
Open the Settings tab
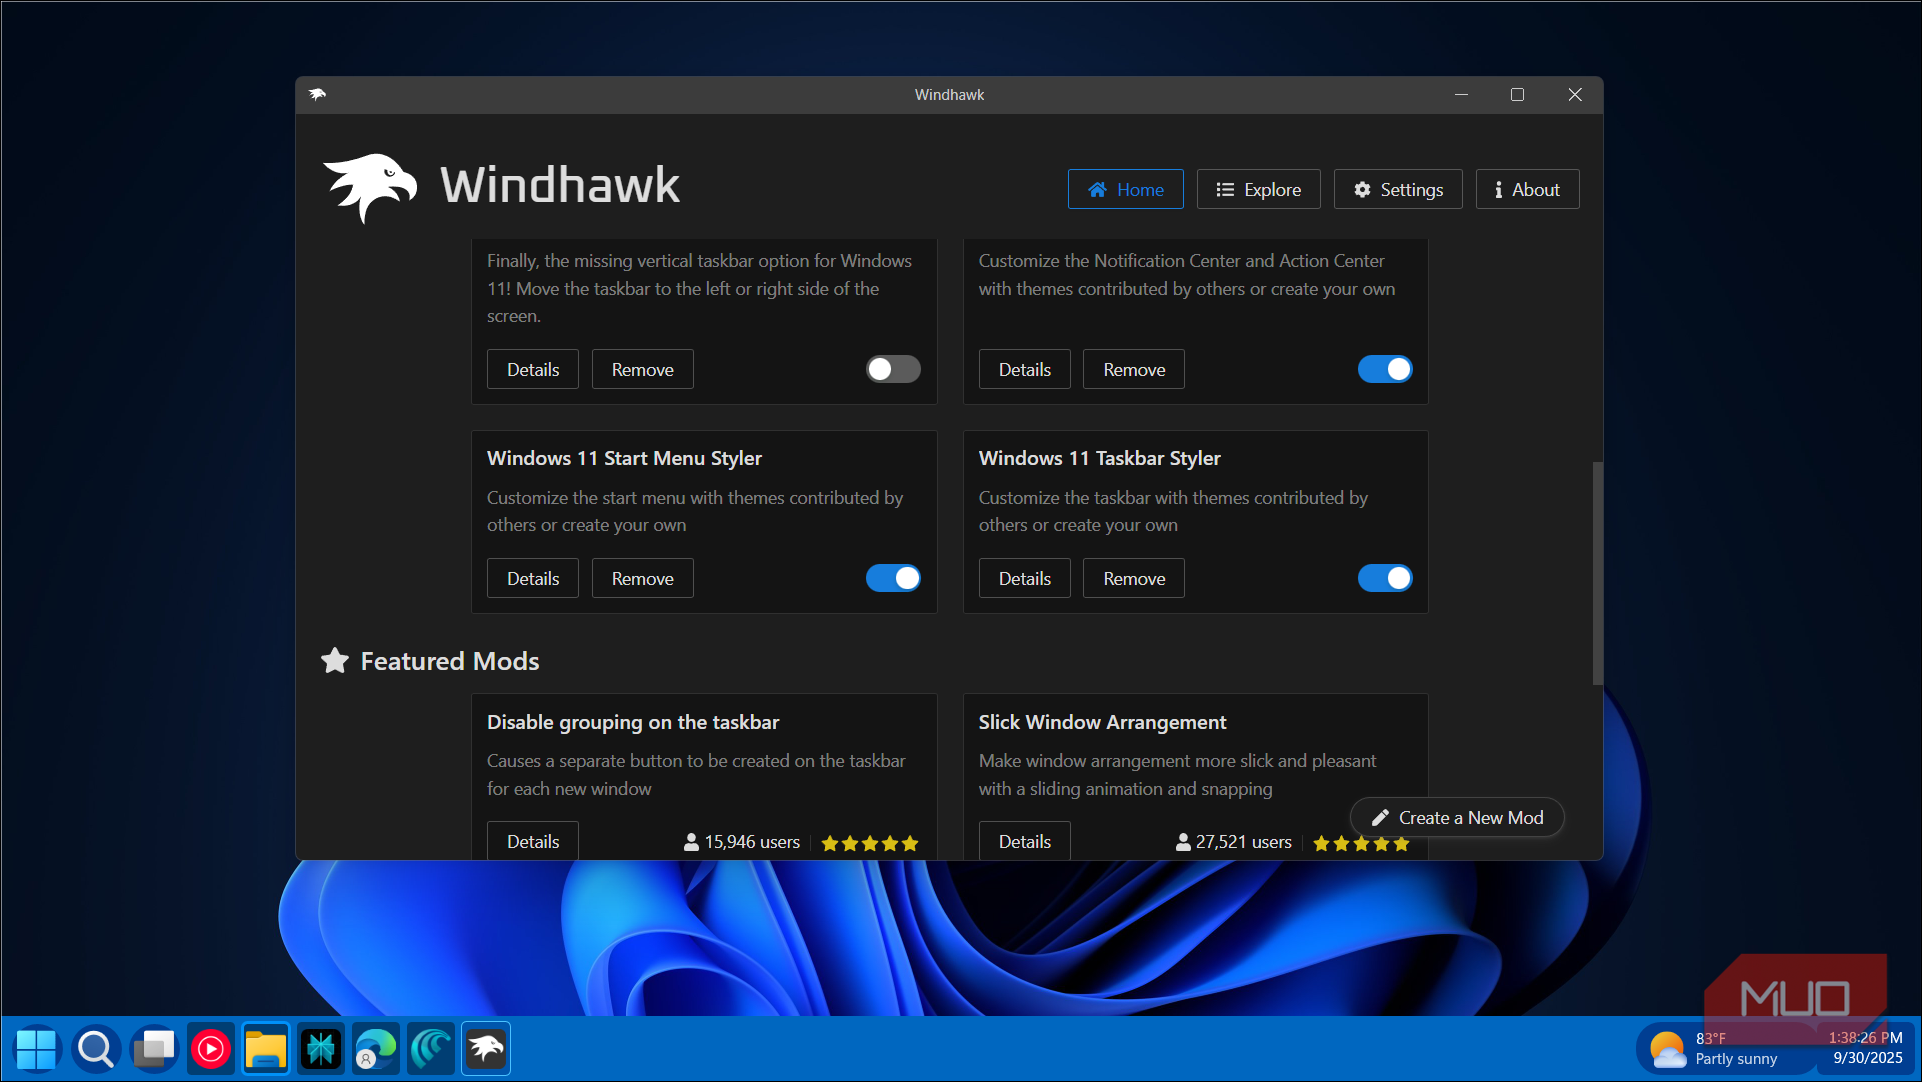pos(1398,189)
